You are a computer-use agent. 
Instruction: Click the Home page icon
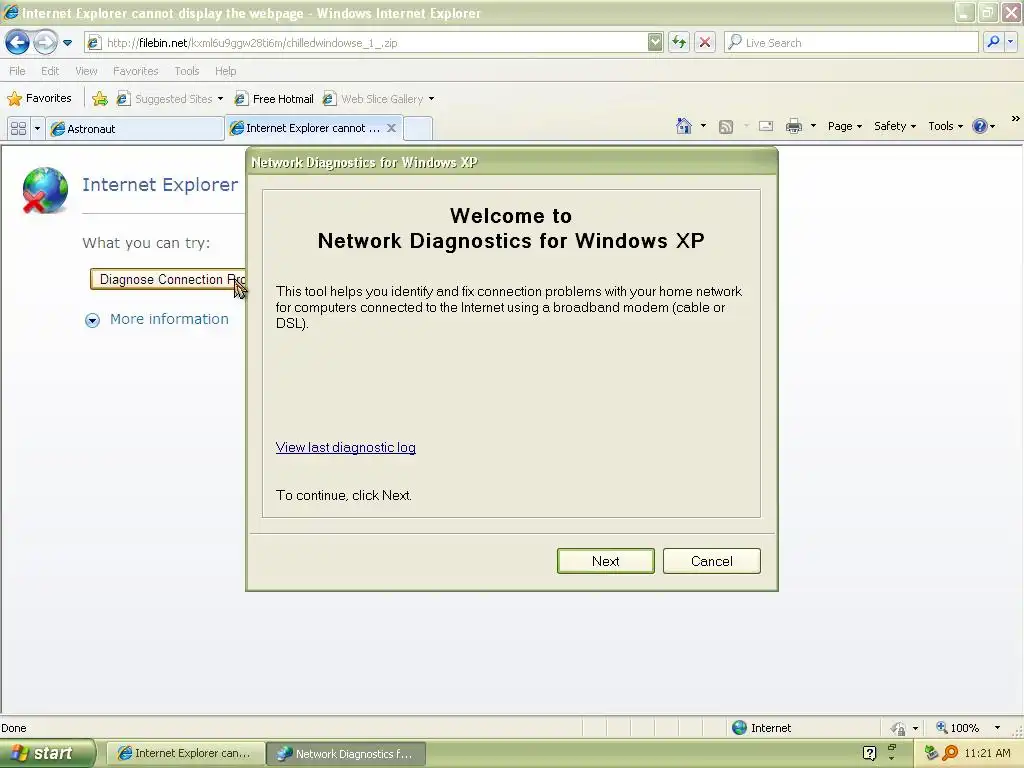coord(684,126)
